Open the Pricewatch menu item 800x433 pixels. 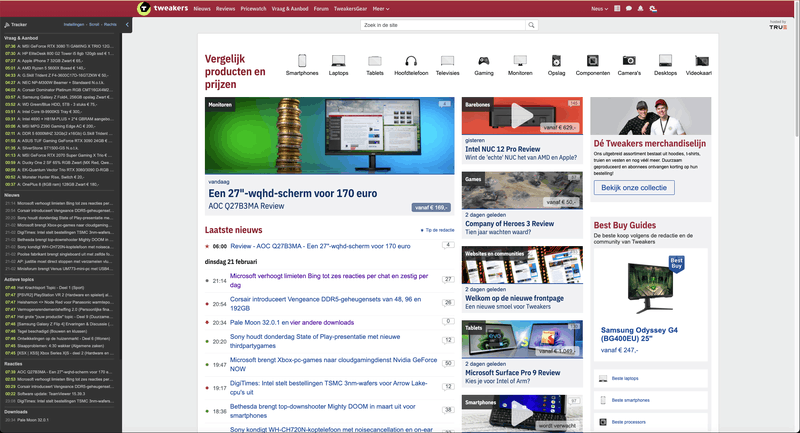pyautogui.click(x=254, y=9)
